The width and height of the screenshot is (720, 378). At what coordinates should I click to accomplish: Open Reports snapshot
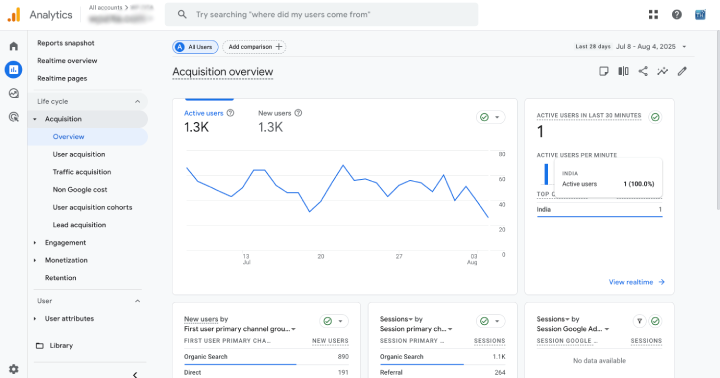coord(66,43)
